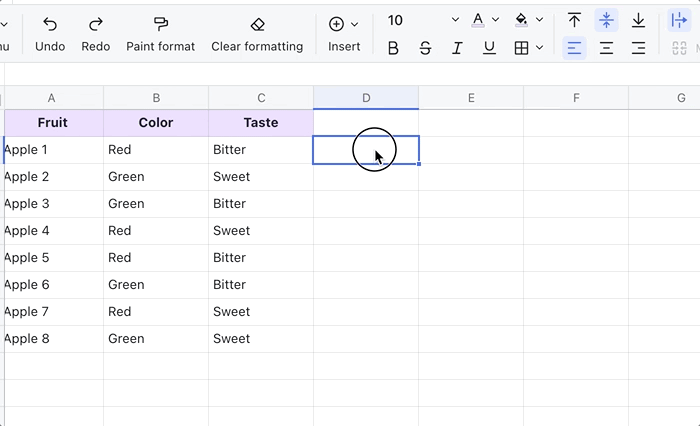Right align the cell text

click(638, 48)
